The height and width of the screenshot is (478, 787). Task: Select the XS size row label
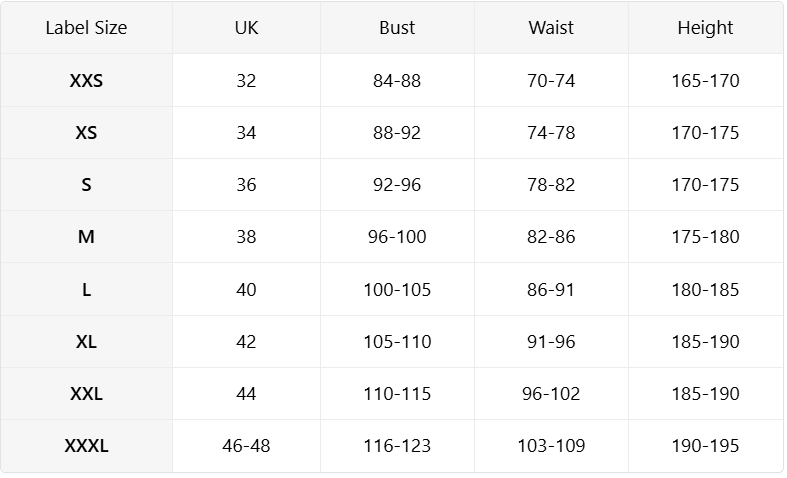pyautogui.click(x=86, y=133)
